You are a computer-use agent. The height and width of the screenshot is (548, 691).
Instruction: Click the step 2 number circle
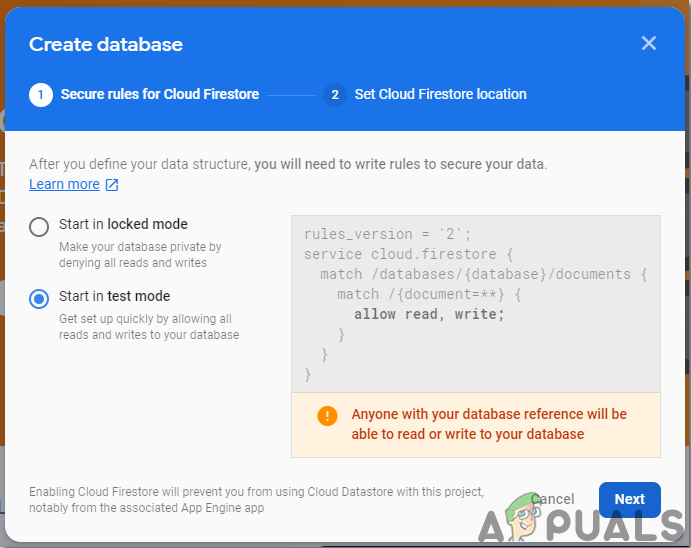[x=334, y=95]
